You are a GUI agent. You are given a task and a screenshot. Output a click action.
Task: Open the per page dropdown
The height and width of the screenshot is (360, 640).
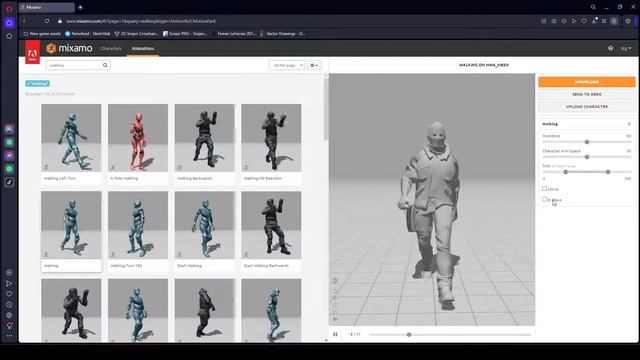[287, 65]
